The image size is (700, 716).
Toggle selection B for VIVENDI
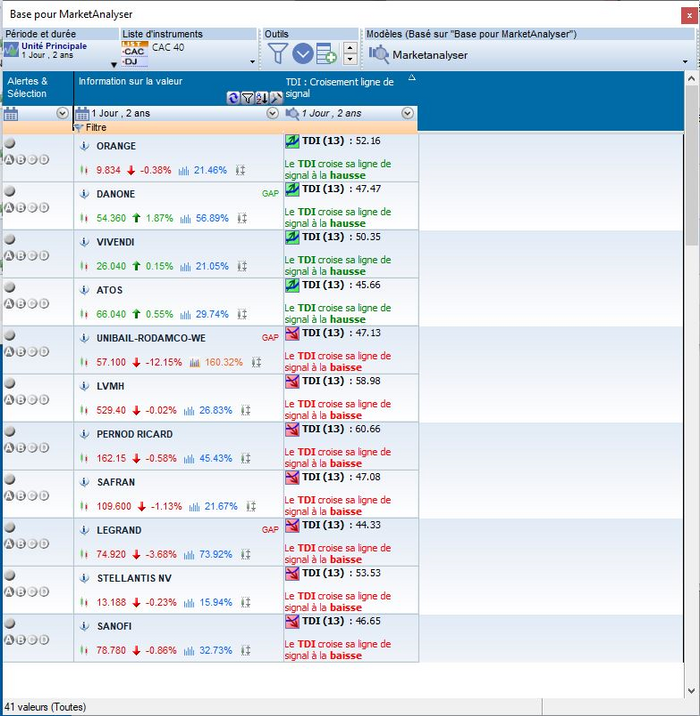(21, 256)
